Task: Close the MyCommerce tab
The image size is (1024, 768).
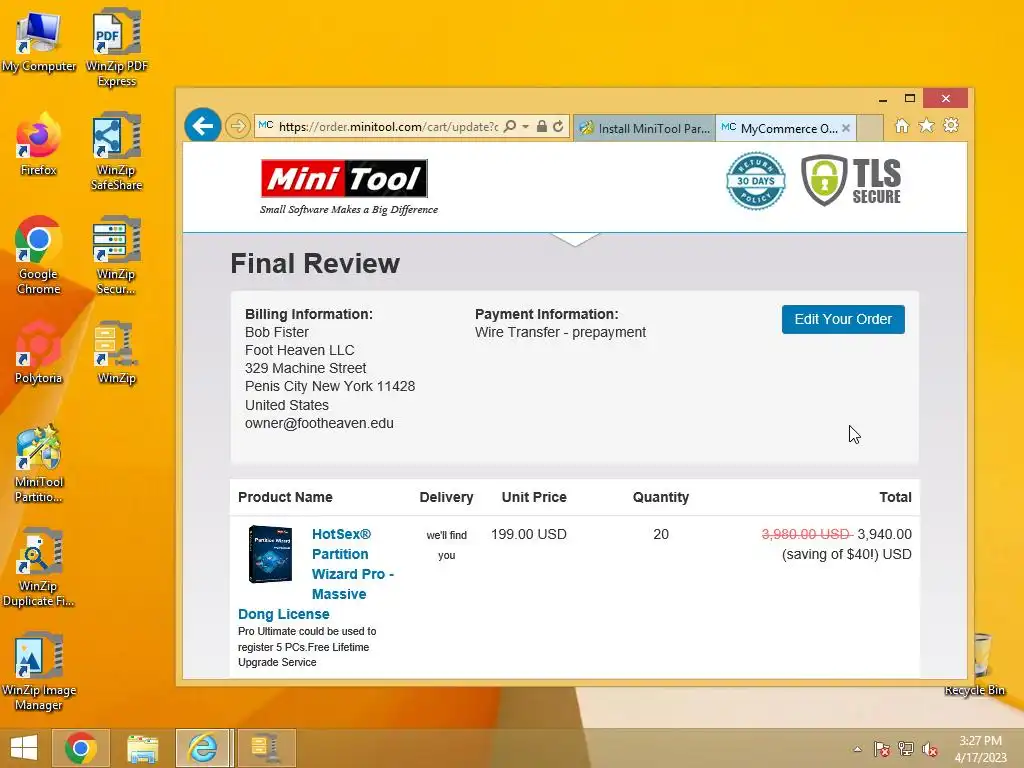Action: pos(846,128)
